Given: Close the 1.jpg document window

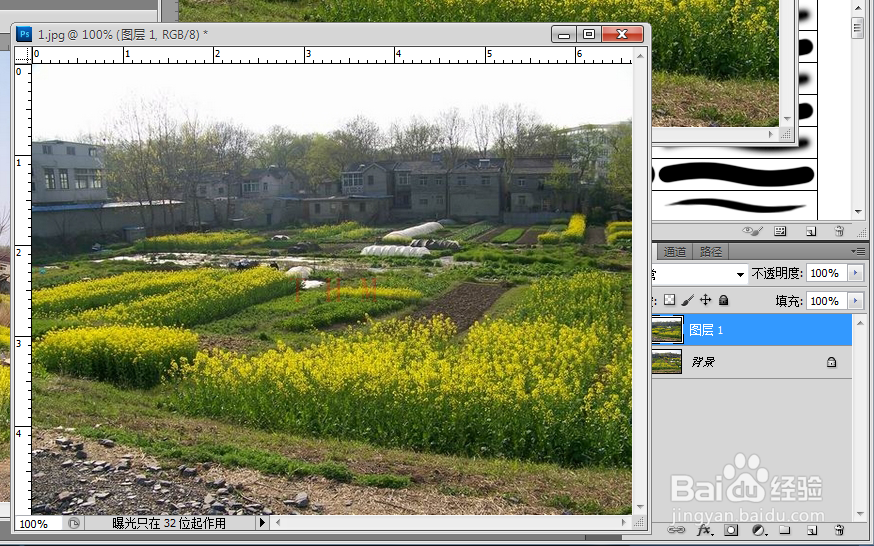Looking at the screenshot, I should (622, 35).
